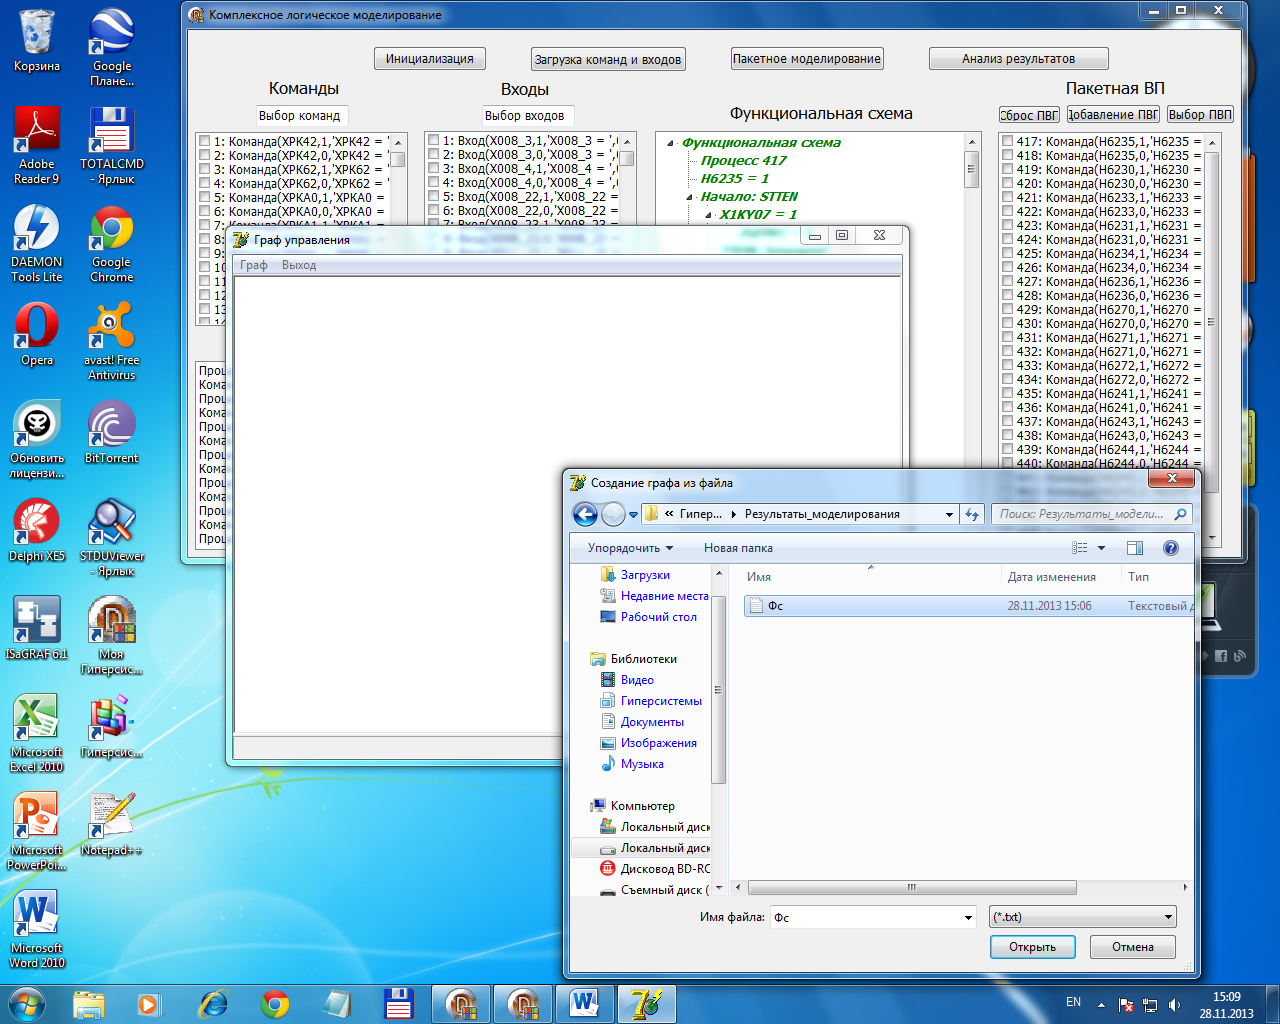Open the file type (*.txt) dropdown

(x=1083, y=917)
